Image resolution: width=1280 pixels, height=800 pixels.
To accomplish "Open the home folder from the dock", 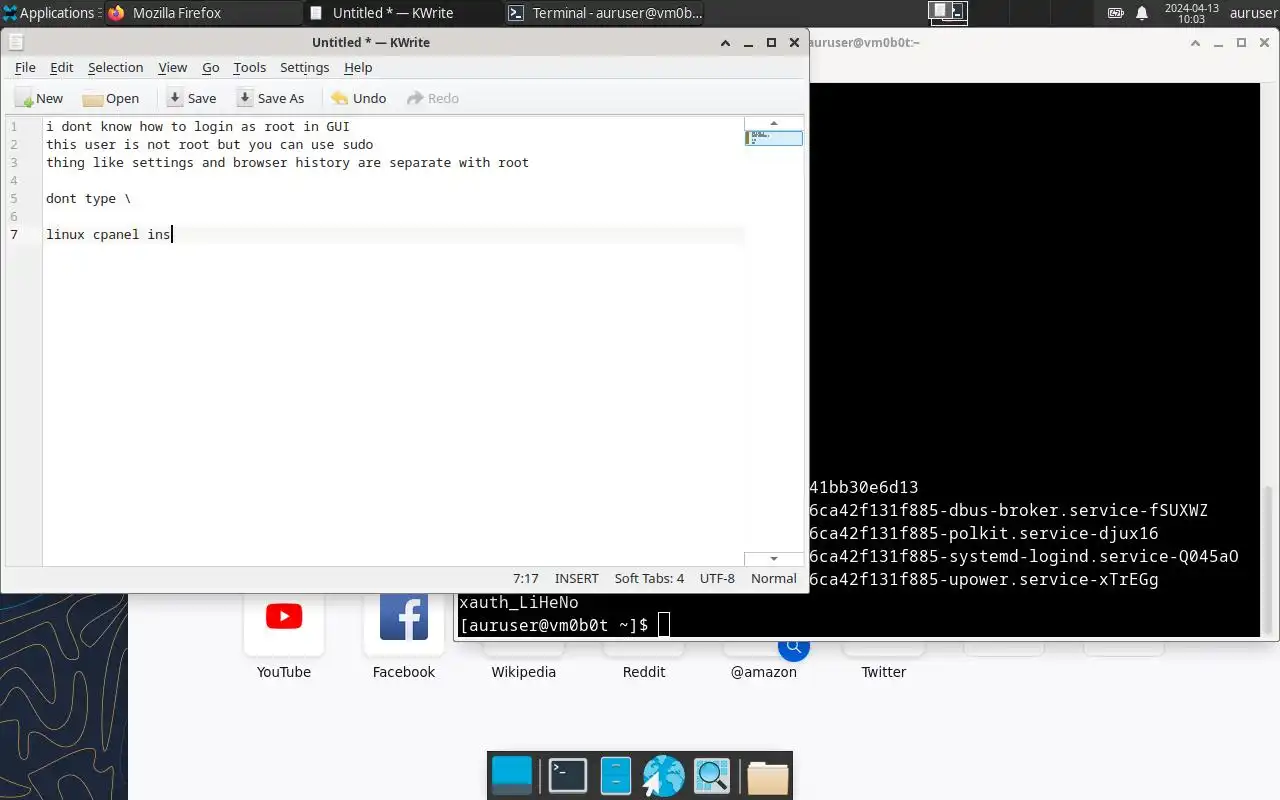I will click(768, 776).
